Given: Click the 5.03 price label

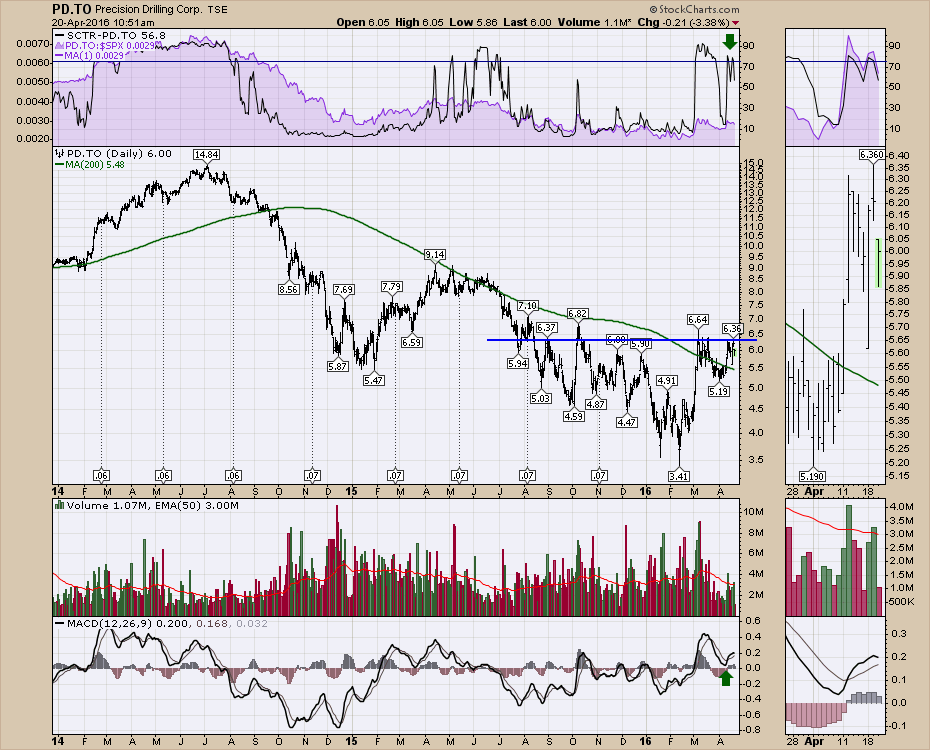Looking at the screenshot, I should (x=540, y=398).
